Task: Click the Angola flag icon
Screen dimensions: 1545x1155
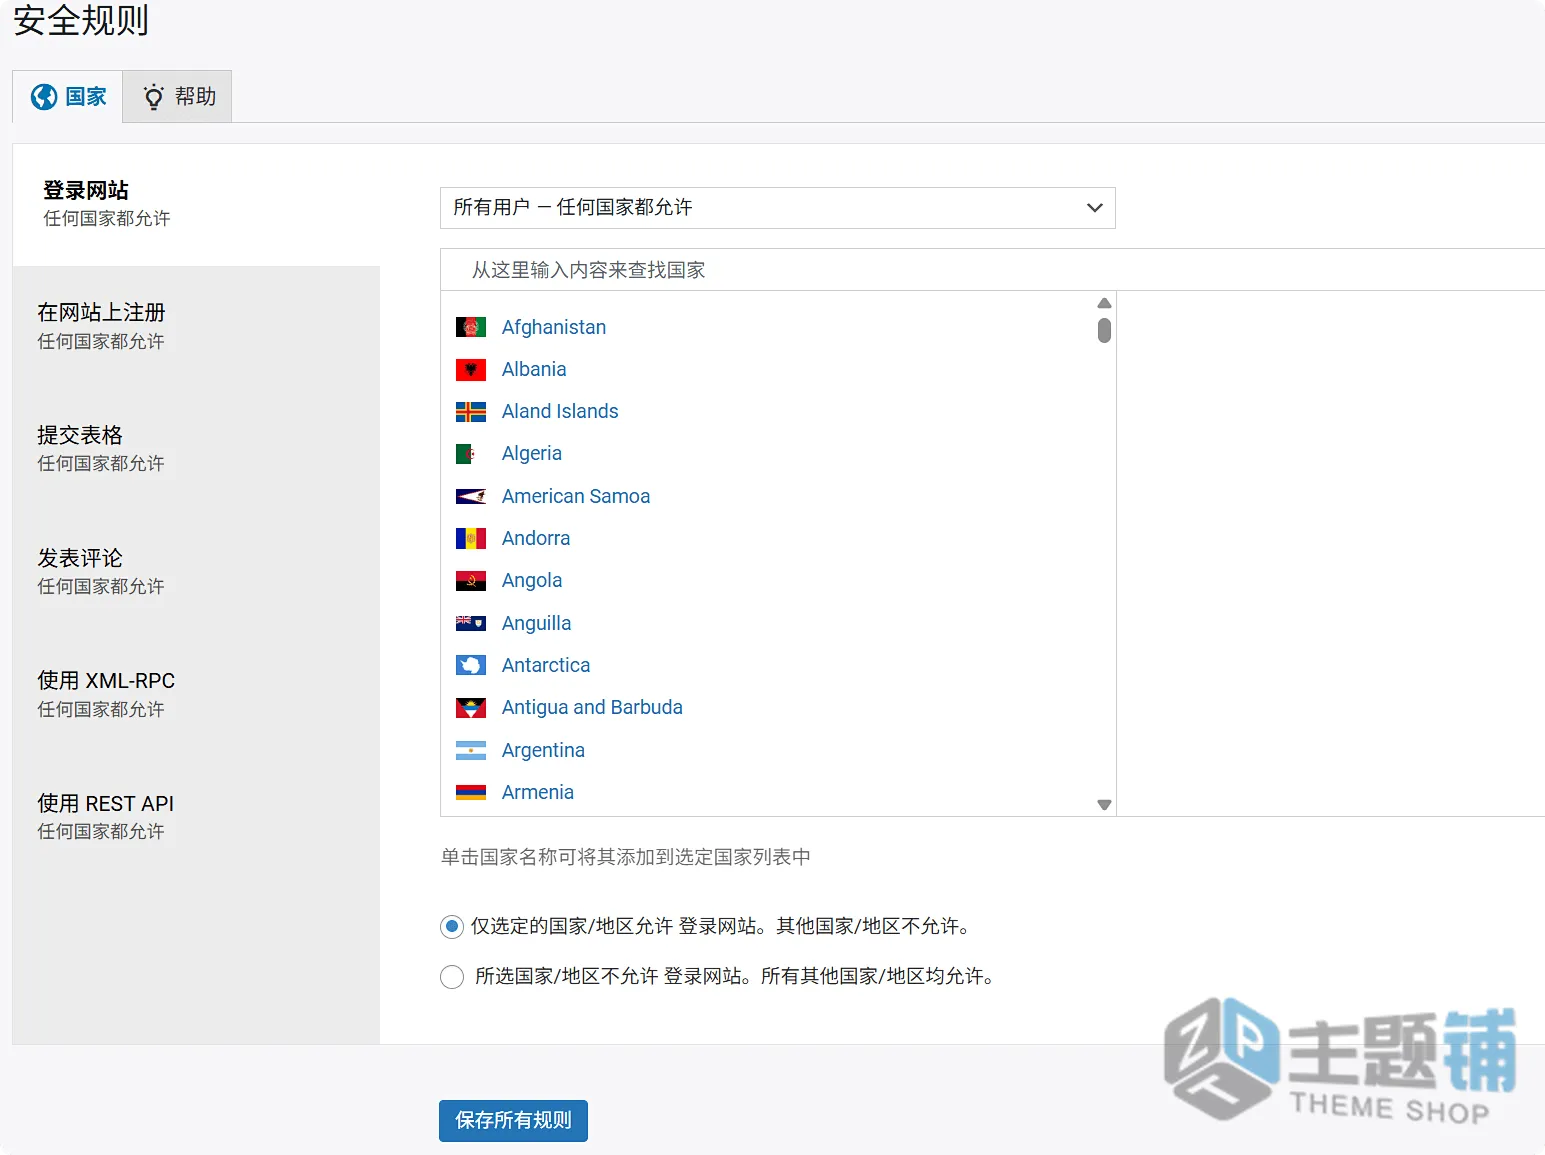Action: pyautogui.click(x=471, y=581)
